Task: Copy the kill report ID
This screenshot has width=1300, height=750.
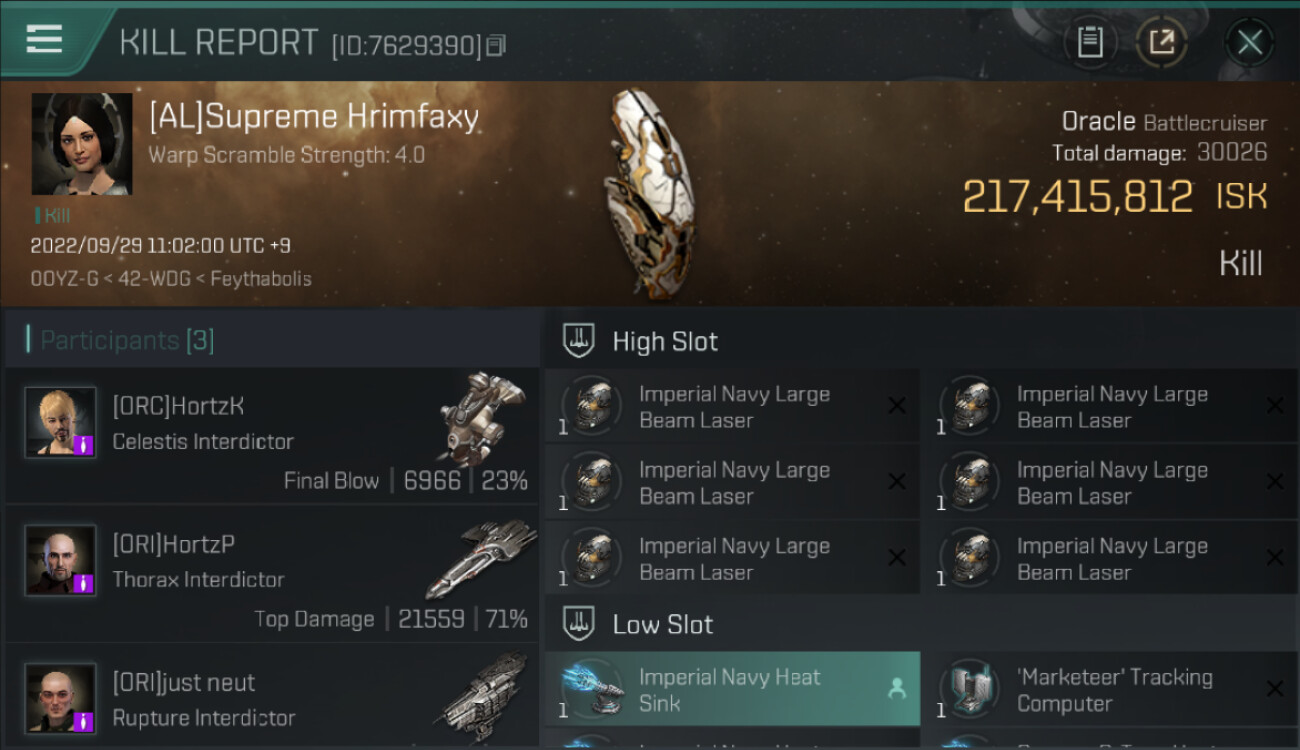Action: pyautogui.click(x=497, y=45)
